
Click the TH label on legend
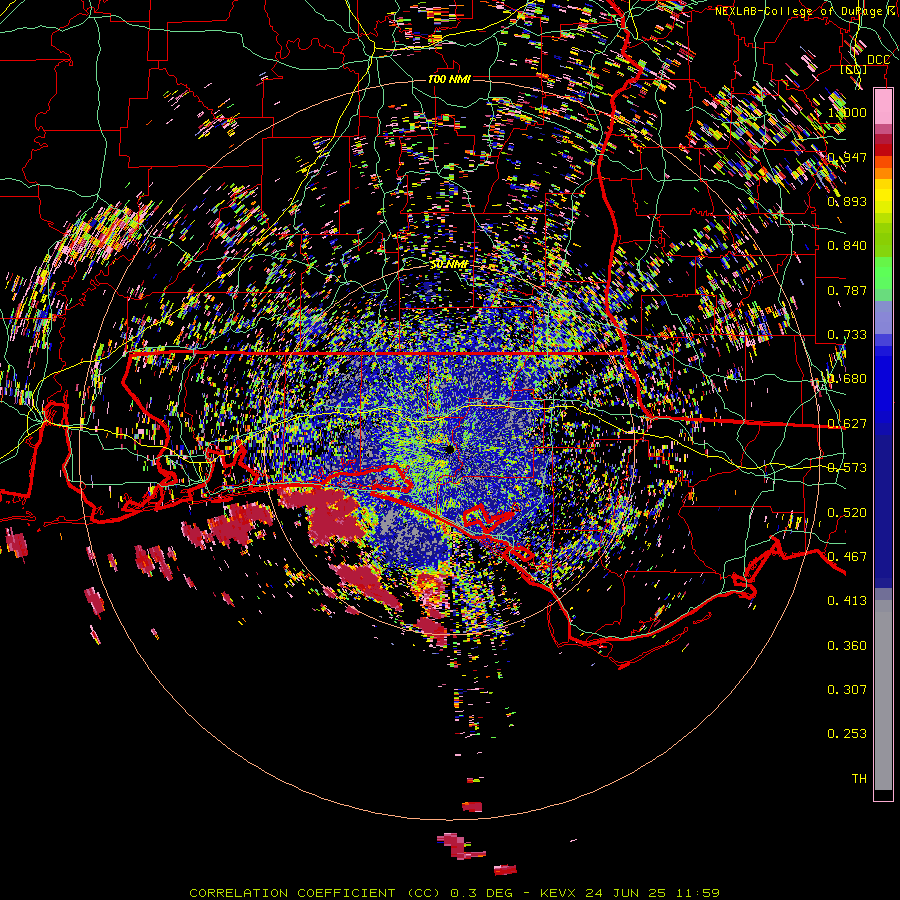click(859, 779)
